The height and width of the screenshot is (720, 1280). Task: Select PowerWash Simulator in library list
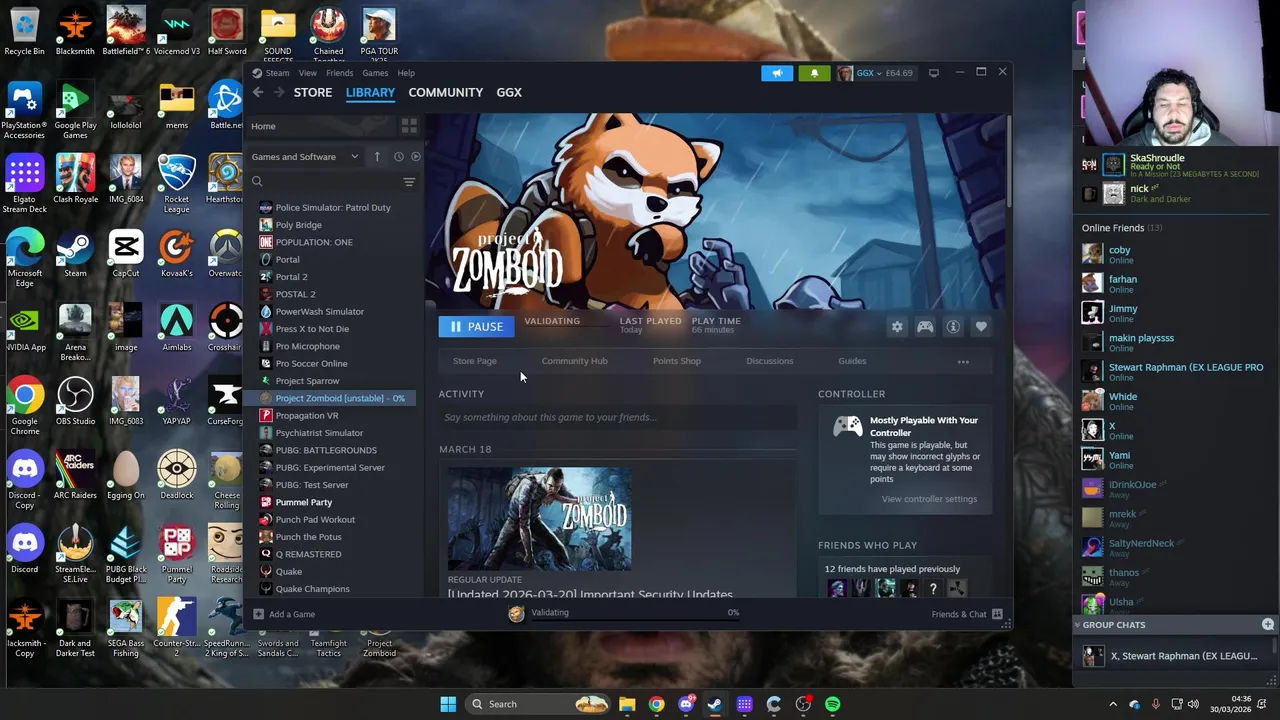tap(319, 312)
